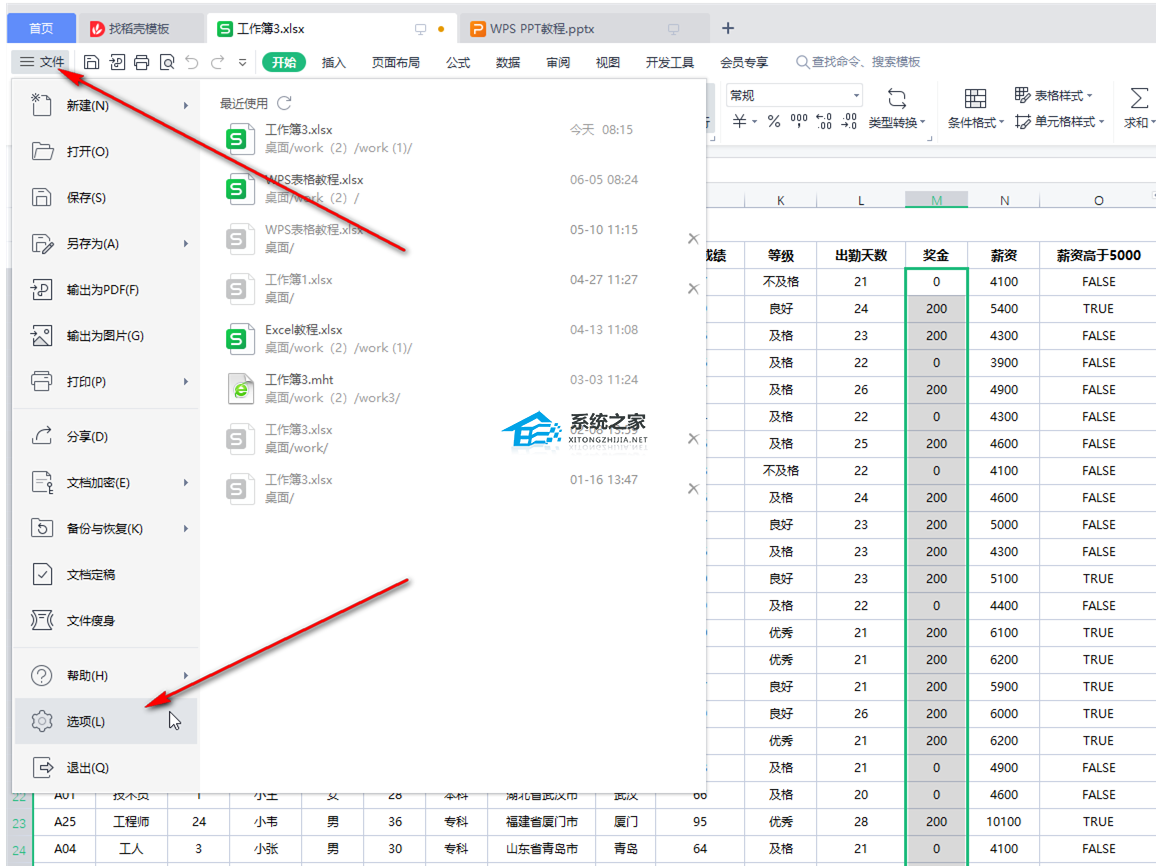Image resolution: width=1156 pixels, height=866 pixels.
Task: Switch to the 插入 ribbon tab
Action: 333,62
